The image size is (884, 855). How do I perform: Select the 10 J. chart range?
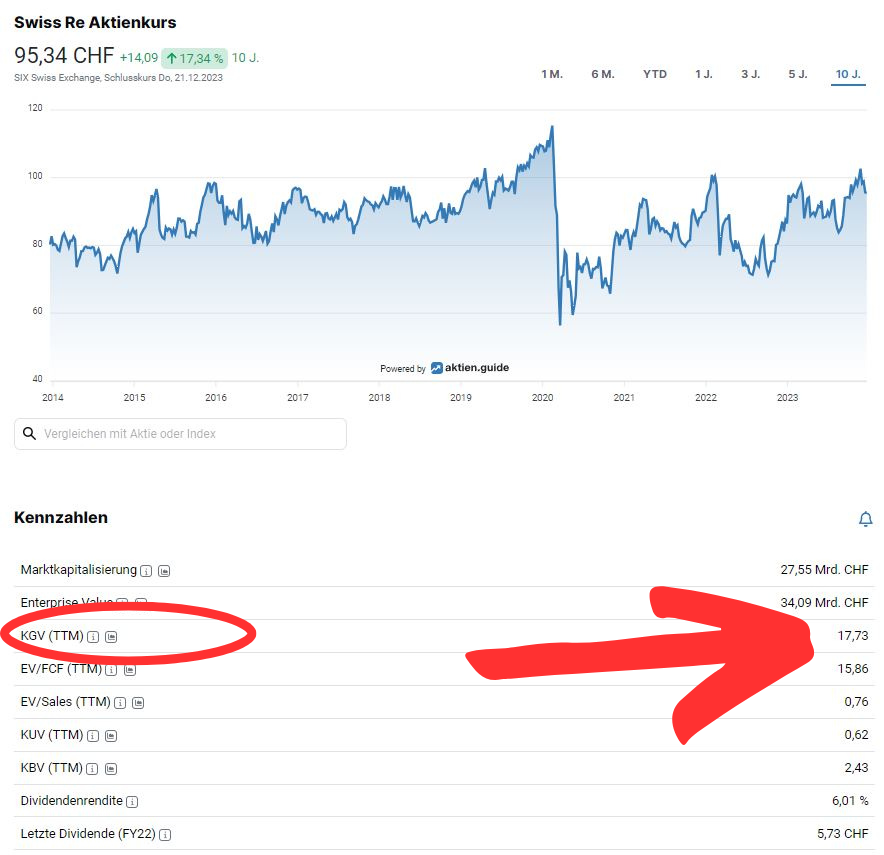click(x=848, y=74)
